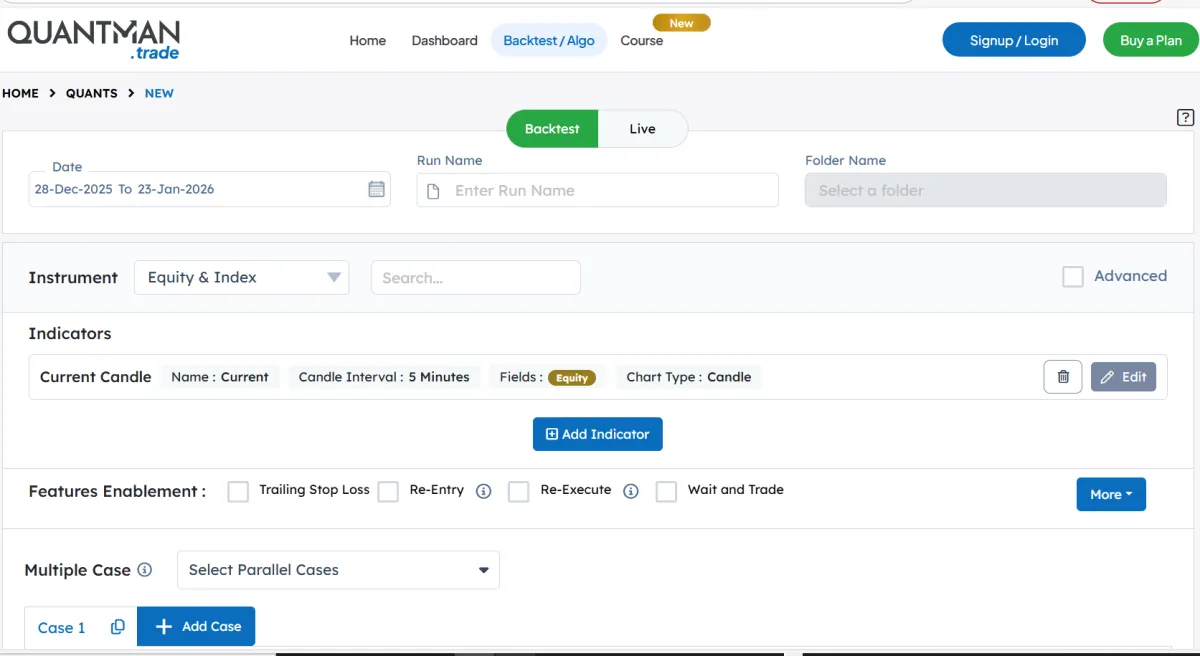Open the Select a folder dropdown
This screenshot has width=1200, height=656.
(985, 190)
